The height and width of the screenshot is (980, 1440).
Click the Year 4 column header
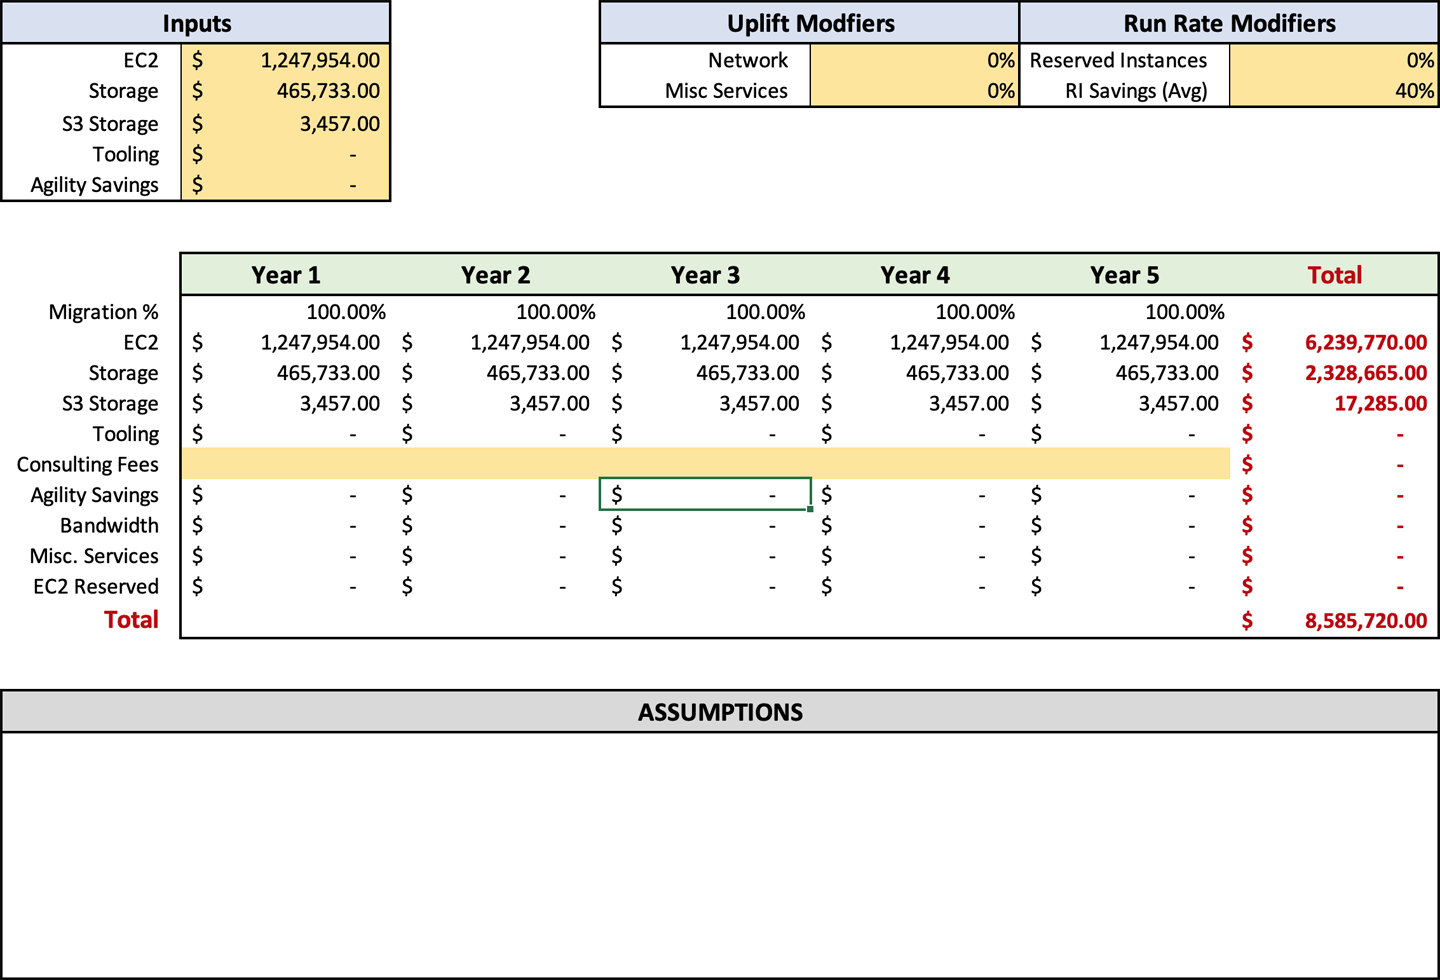pos(915,275)
